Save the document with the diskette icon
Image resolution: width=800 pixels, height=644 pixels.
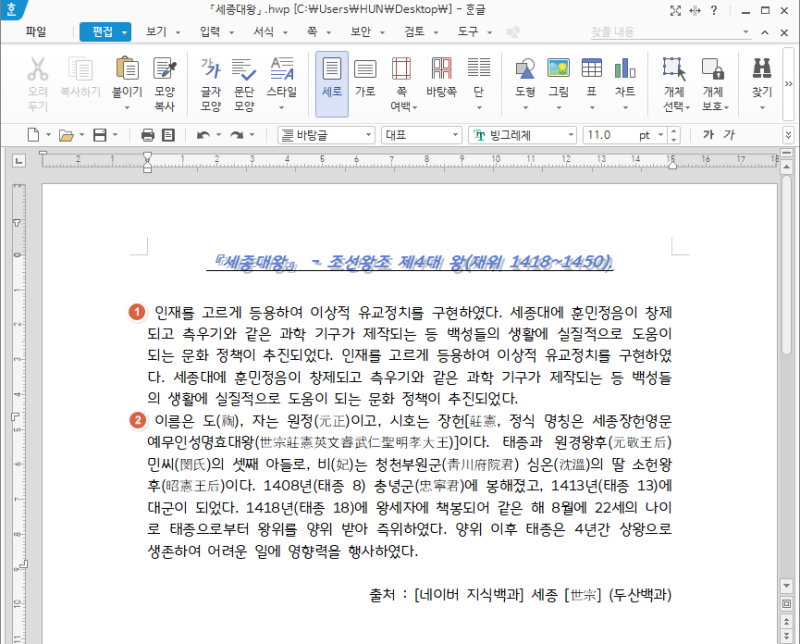pos(99,135)
